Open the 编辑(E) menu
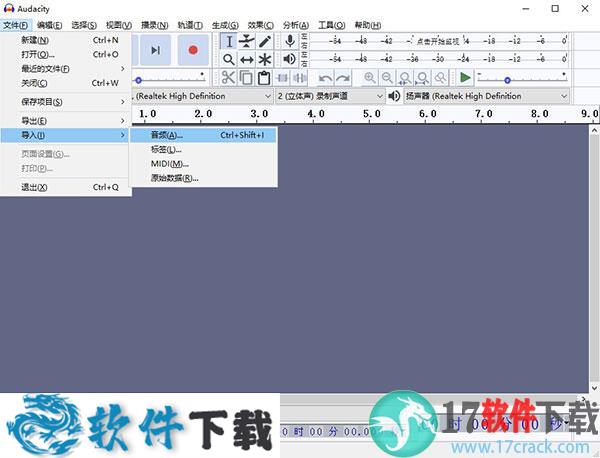The width and height of the screenshot is (600, 458). [x=49, y=25]
